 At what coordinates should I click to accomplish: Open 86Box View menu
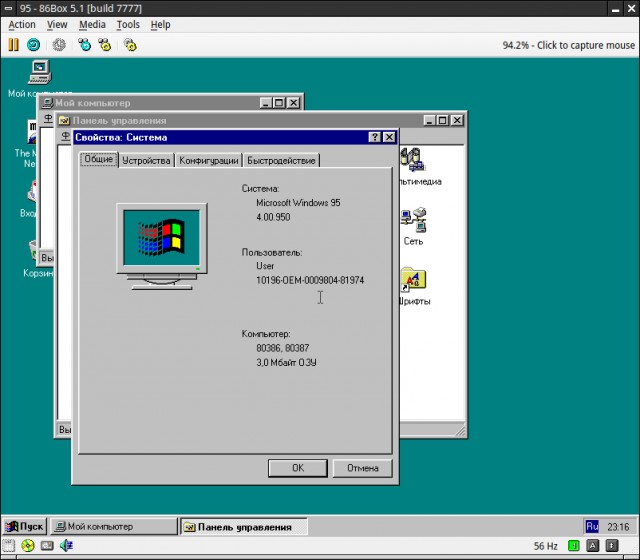click(57, 24)
